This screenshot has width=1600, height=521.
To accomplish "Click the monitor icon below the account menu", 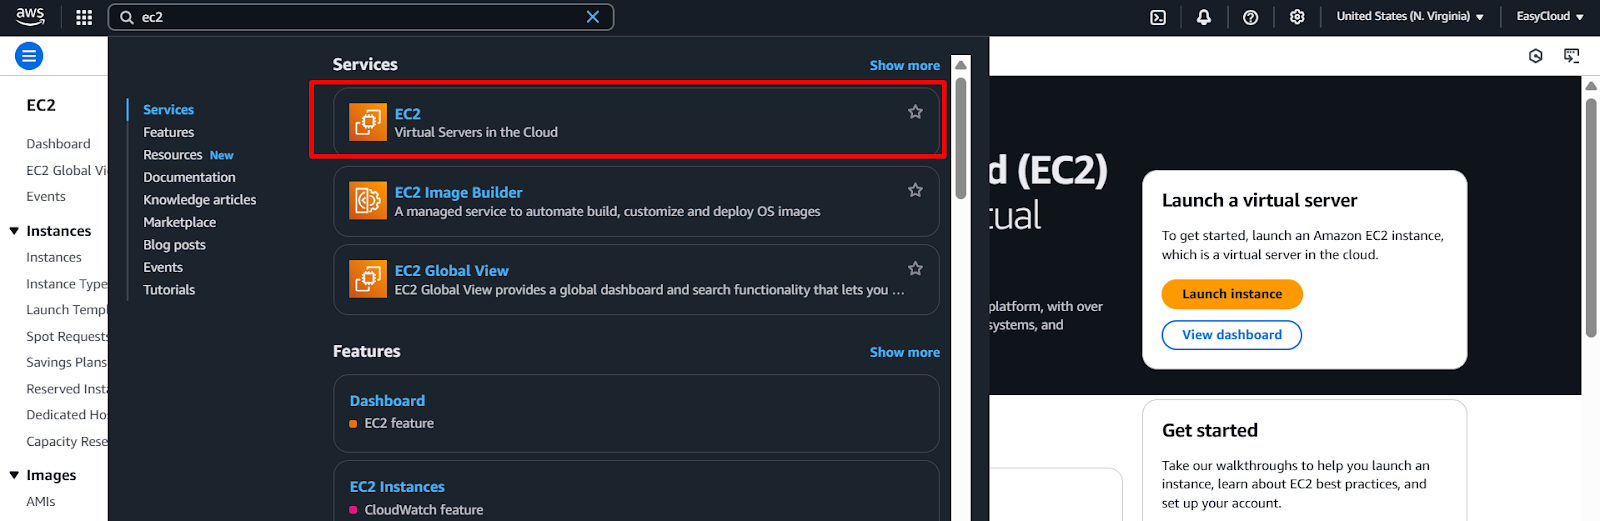I will tap(1572, 56).
